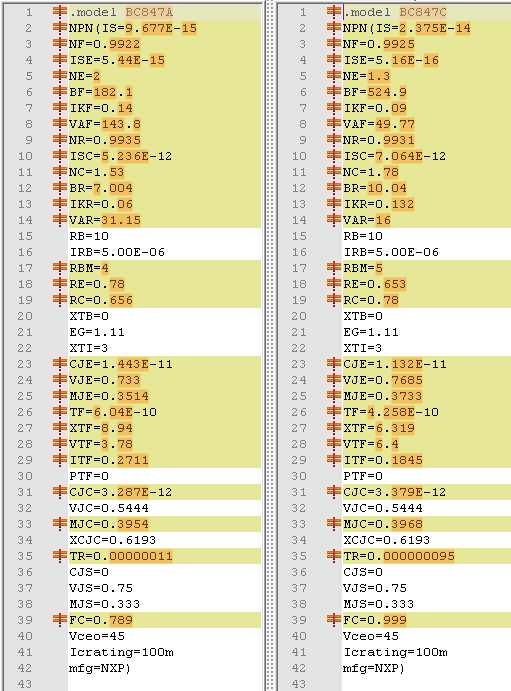The width and height of the screenshot is (511, 691).
Task: Click change marker next to VJE=0.7685
Action: [334, 379]
